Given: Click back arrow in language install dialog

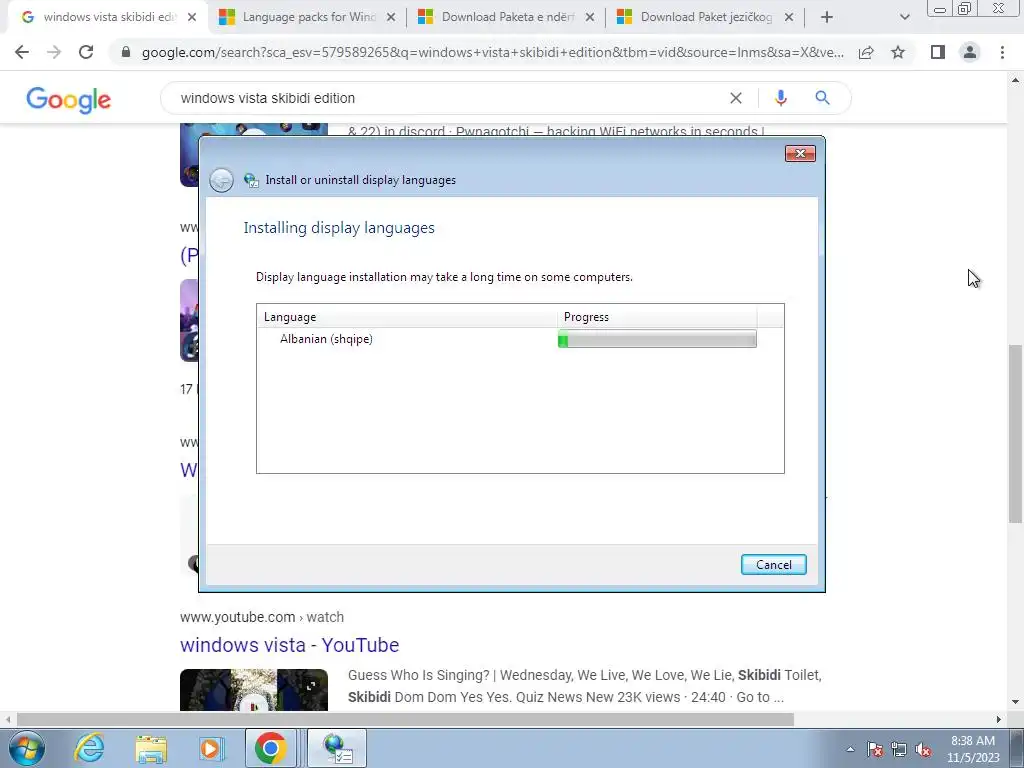Looking at the screenshot, I should (x=221, y=180).
